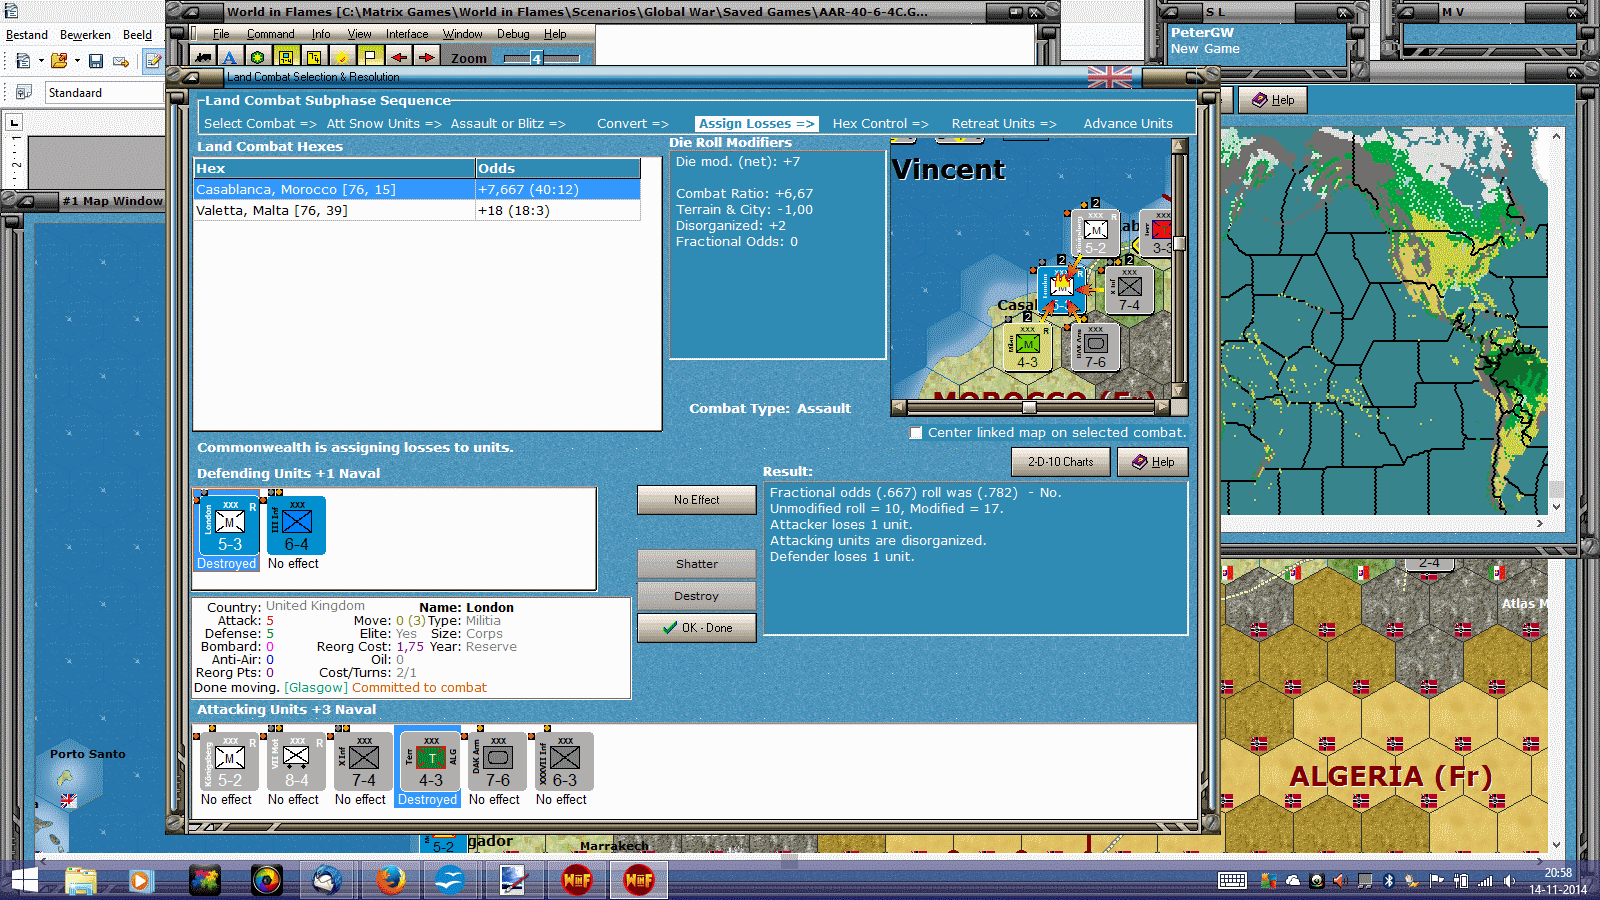
Task: Click the No Effect button
Action: (x=697, y=500)
